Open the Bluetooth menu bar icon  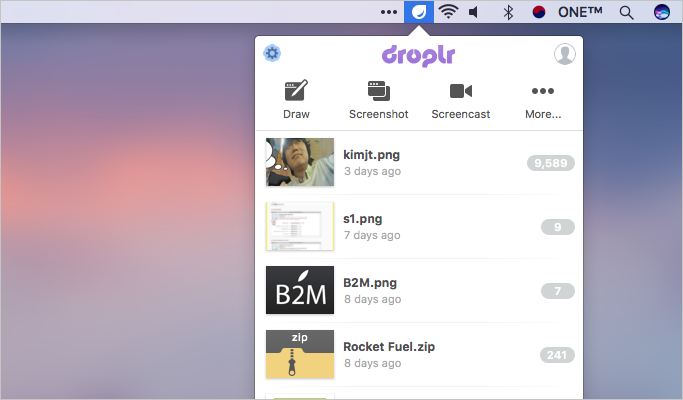(x=508, y=12)
